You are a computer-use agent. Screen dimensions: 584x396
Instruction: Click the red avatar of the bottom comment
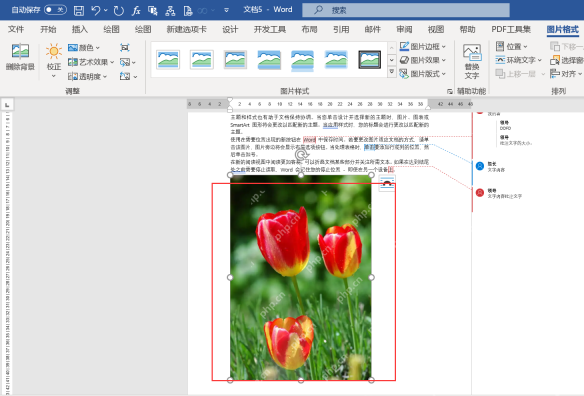tap(480, 193)
